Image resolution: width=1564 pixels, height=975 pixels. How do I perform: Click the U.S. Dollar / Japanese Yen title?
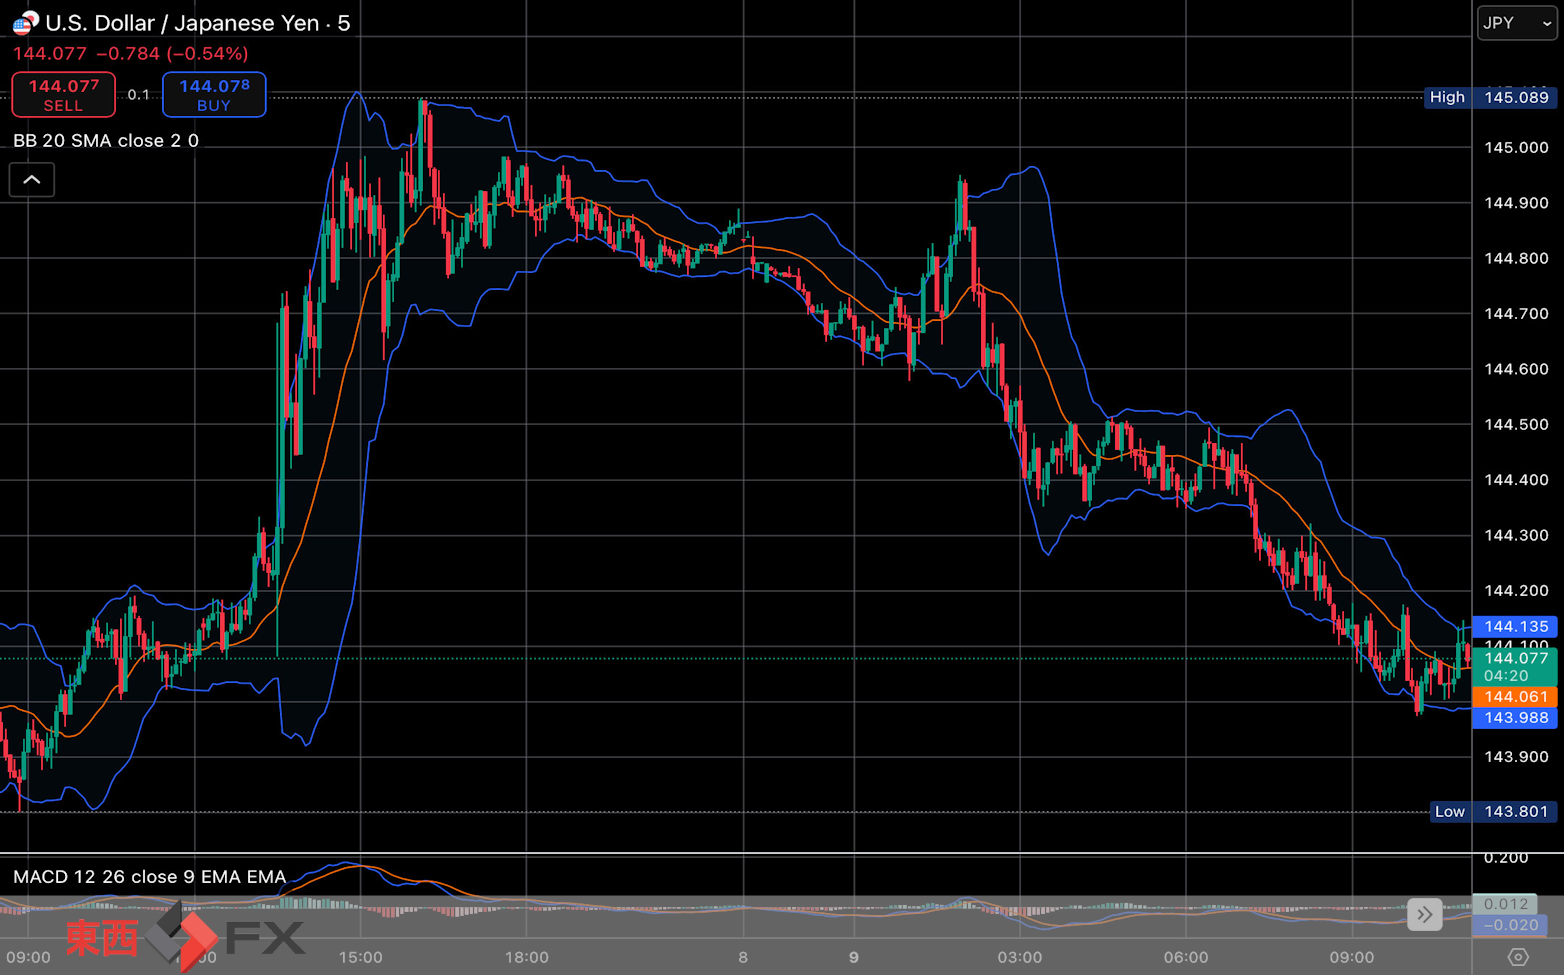182,23
